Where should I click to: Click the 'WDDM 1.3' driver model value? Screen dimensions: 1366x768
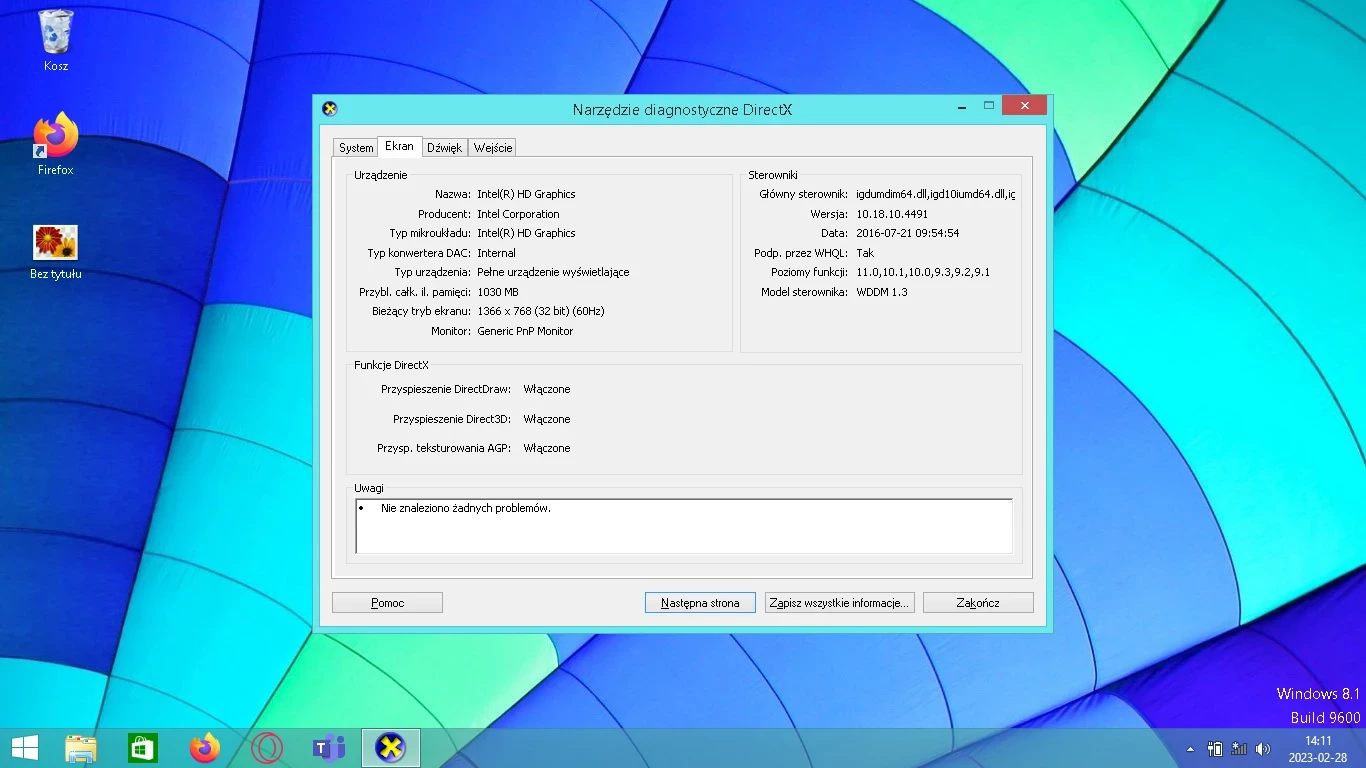882,292
